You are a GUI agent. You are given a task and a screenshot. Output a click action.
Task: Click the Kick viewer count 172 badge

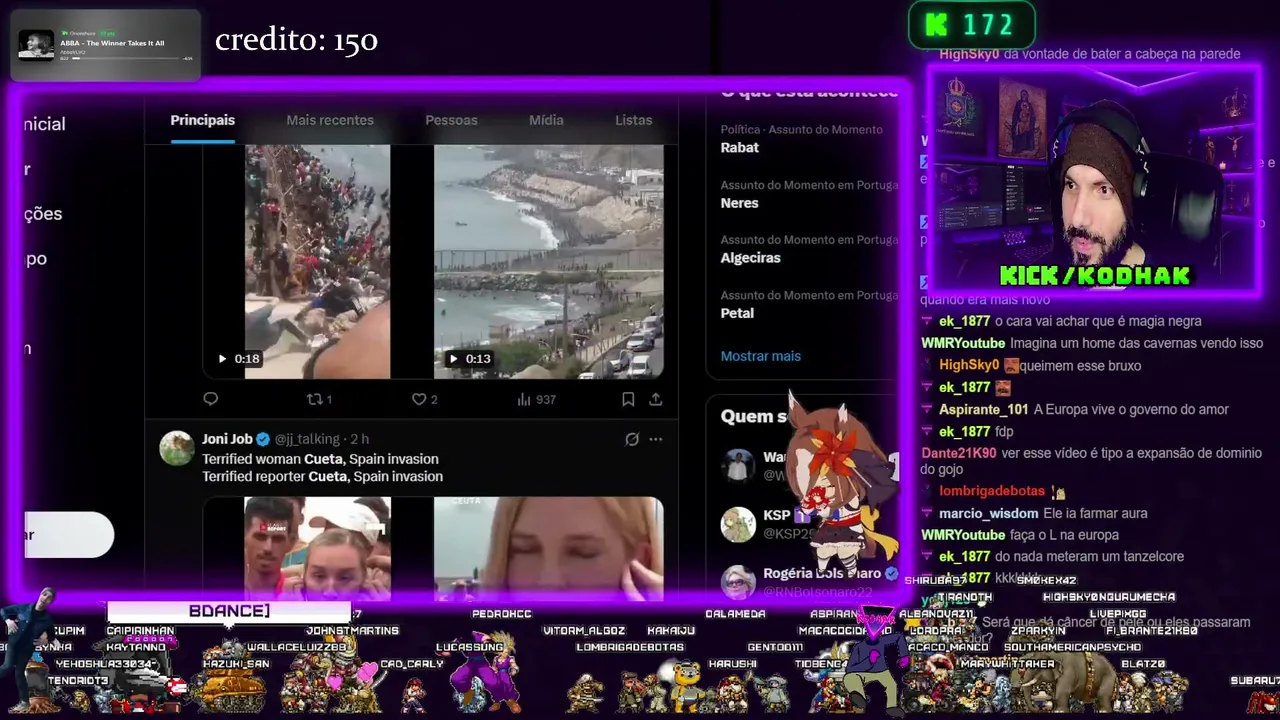coord(971,25)
